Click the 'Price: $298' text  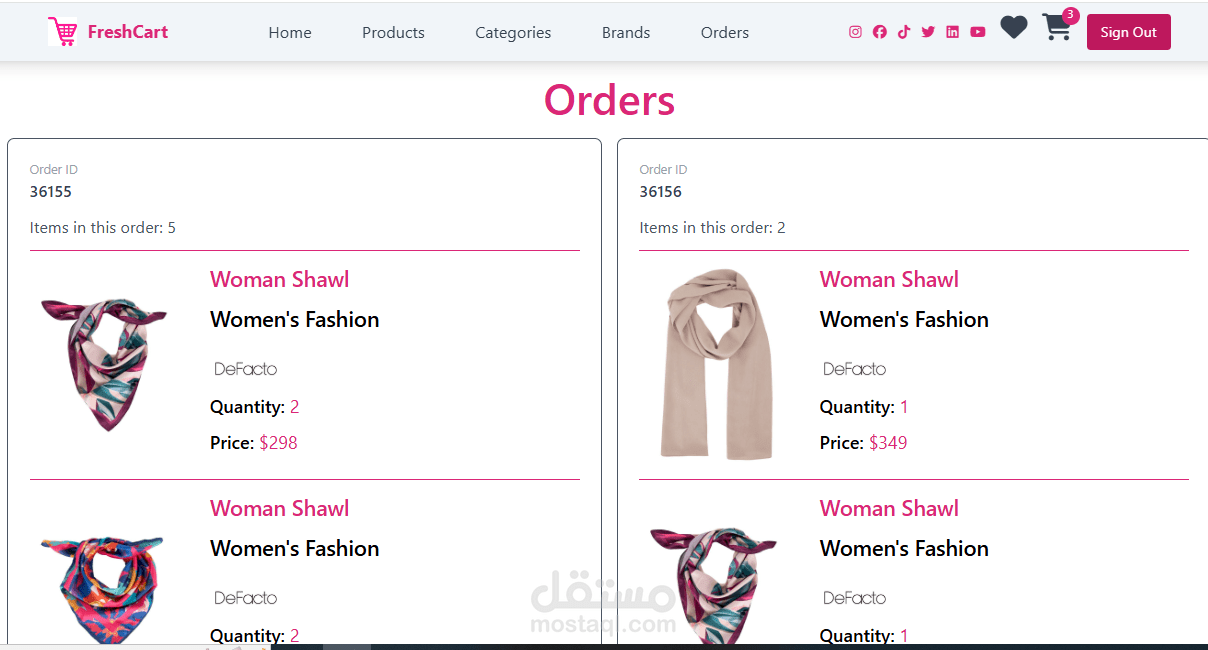pyautogui.click(x=254, y=443)
